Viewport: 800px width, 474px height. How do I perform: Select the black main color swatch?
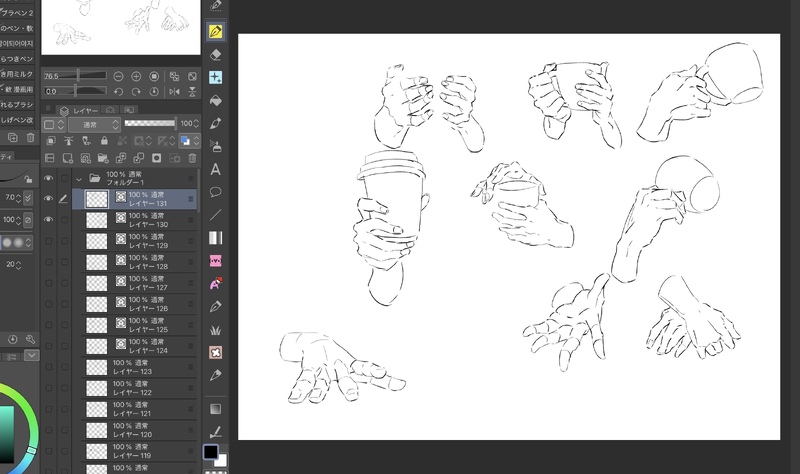point(211,452)
